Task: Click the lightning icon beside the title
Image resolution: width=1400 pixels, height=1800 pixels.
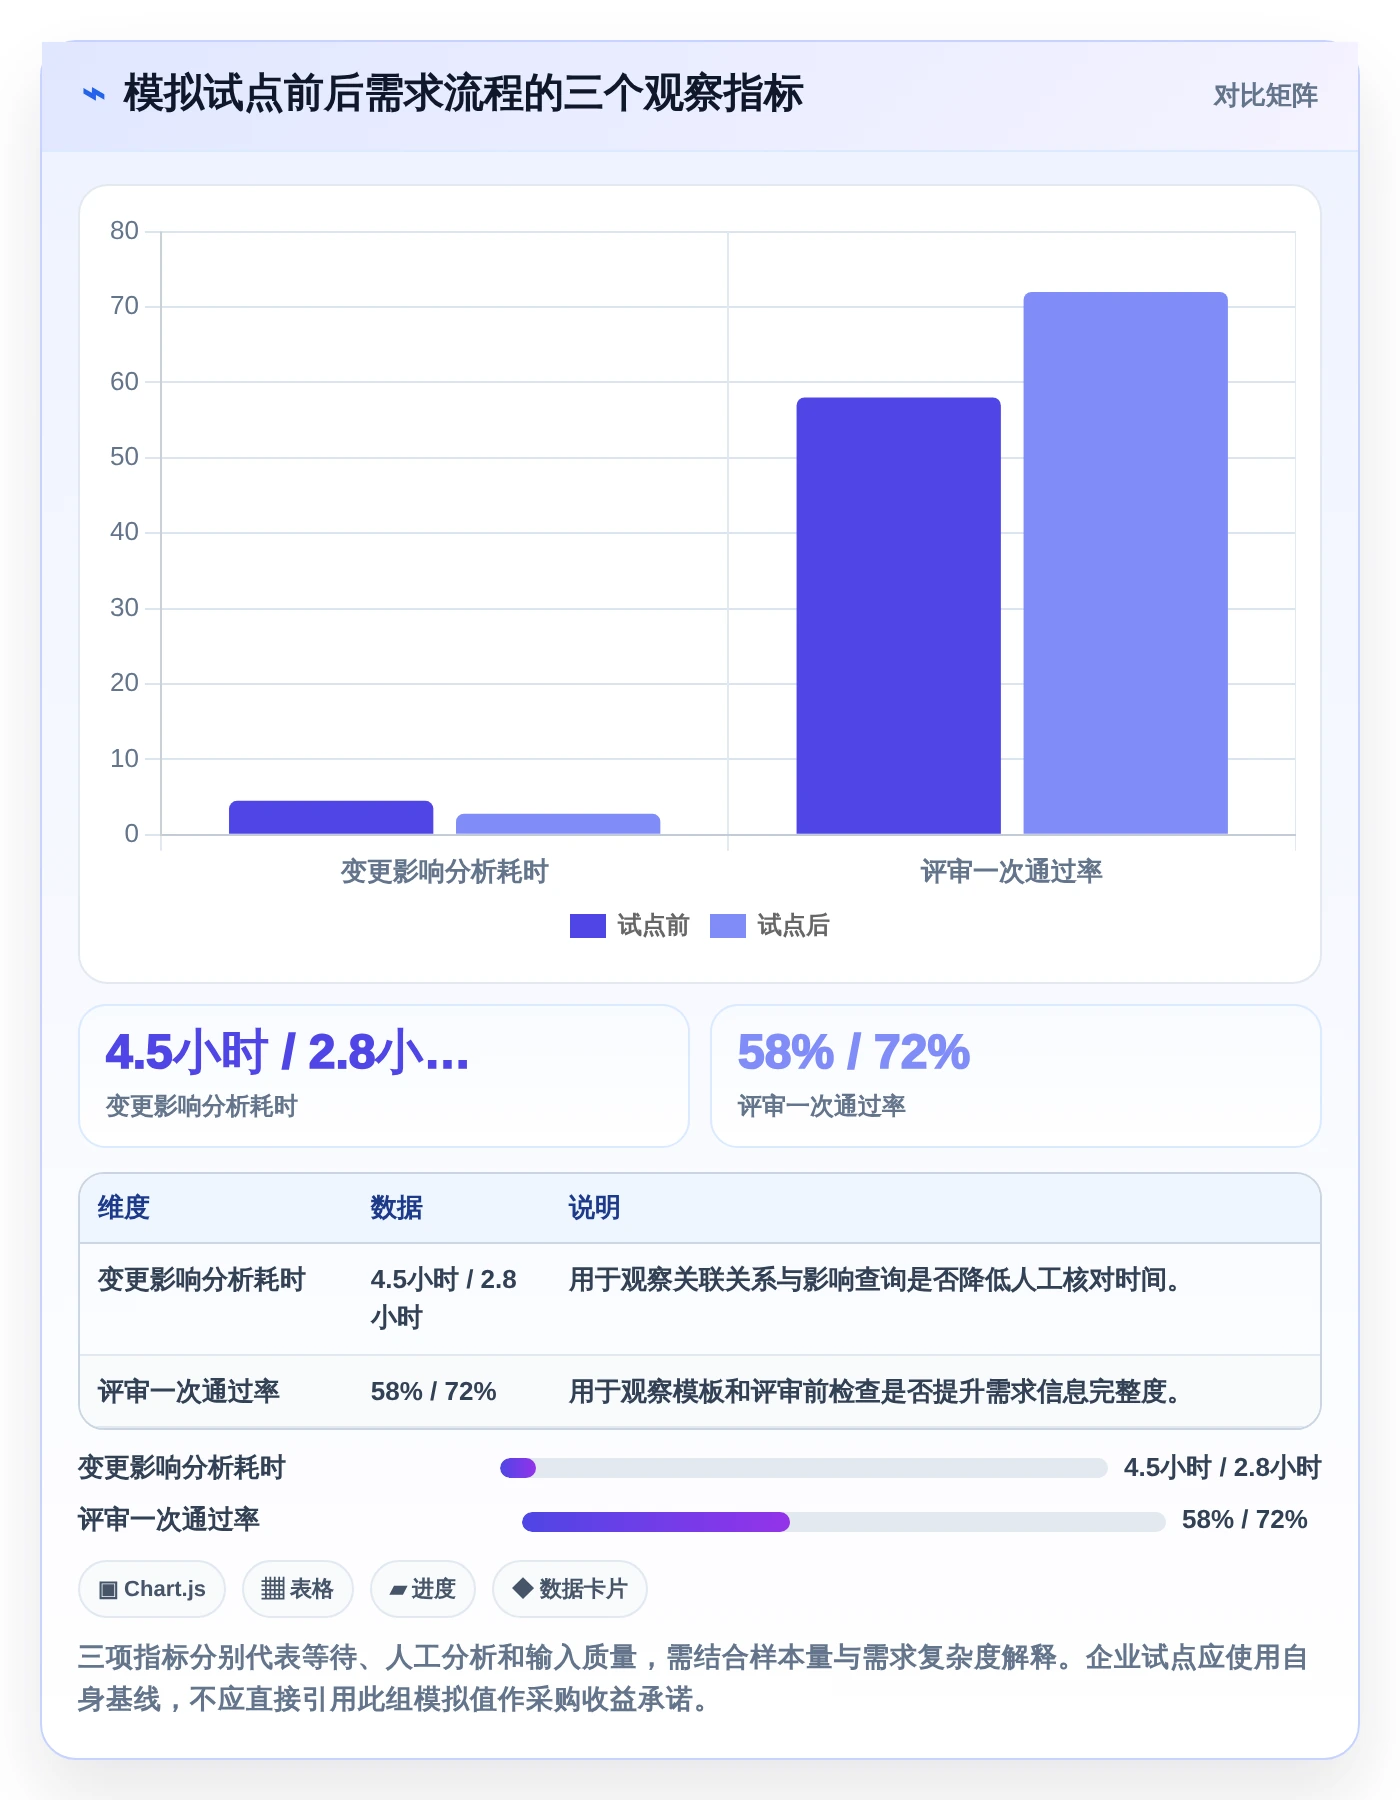Action: (93, 95)
